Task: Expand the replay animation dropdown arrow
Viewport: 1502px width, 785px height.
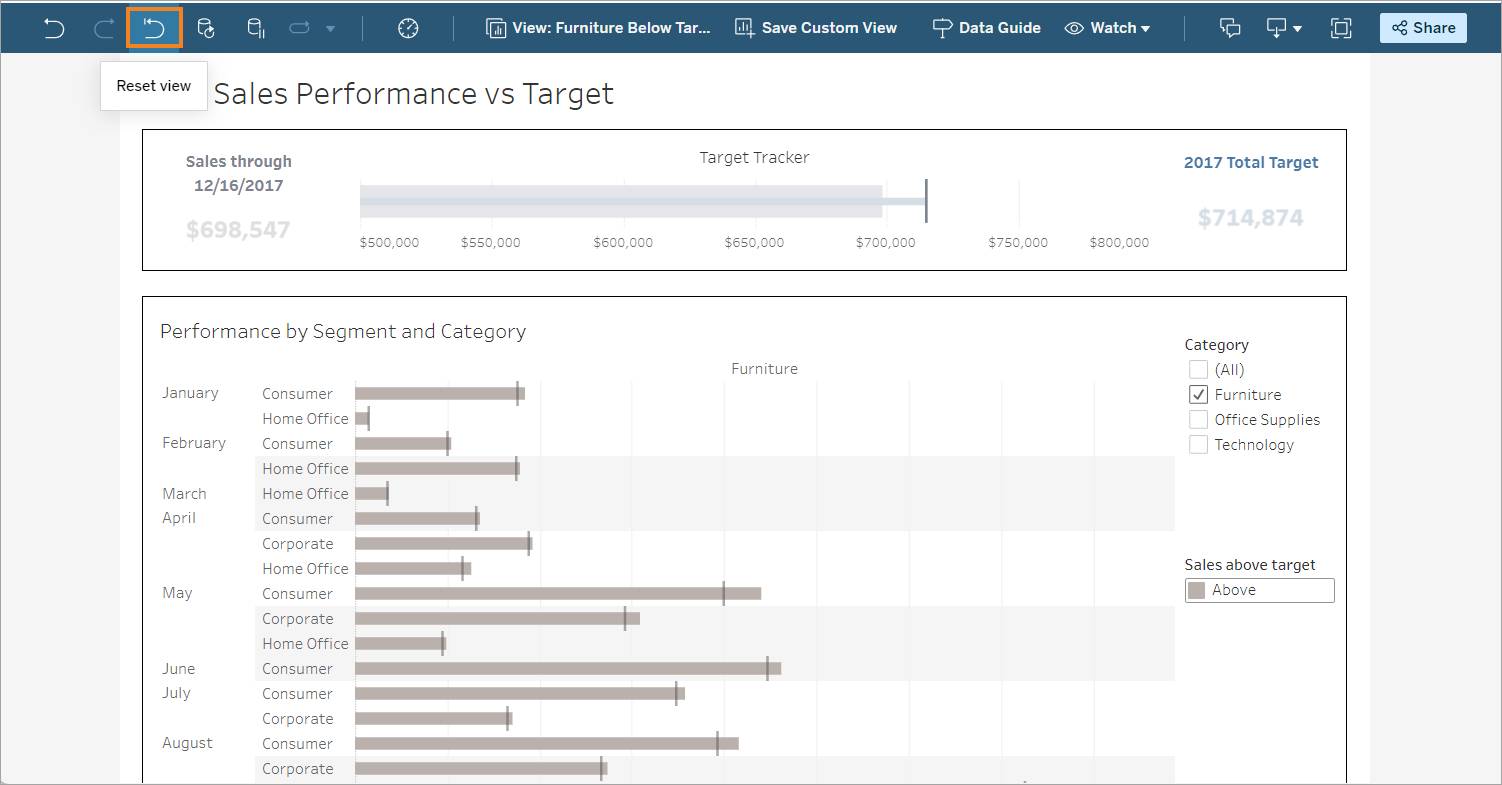Action: 331,29
